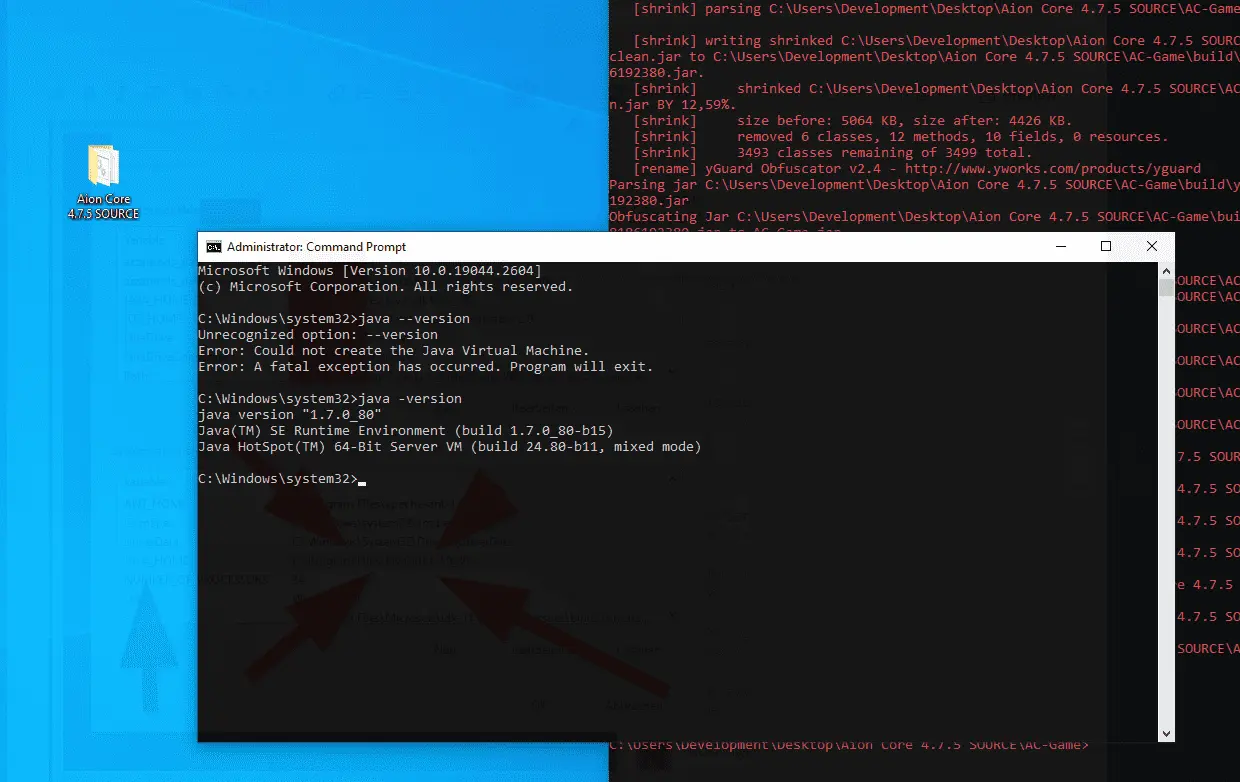Click the "Administrator: Command Prompt" window title
Screen dimensions: 1240x782
[316, 247]
